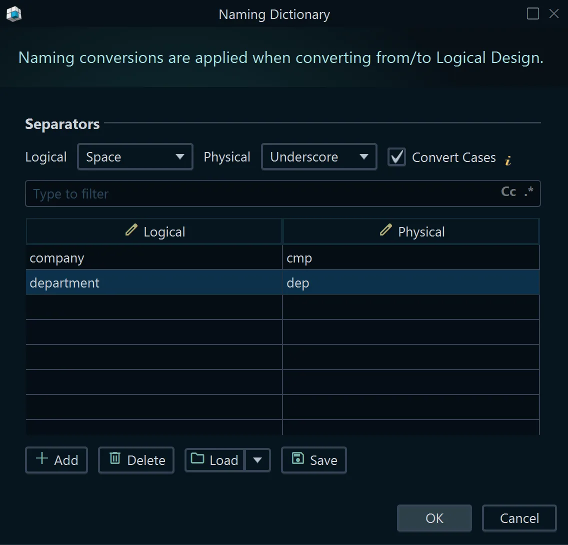Click the Delete button

(136, 460)
